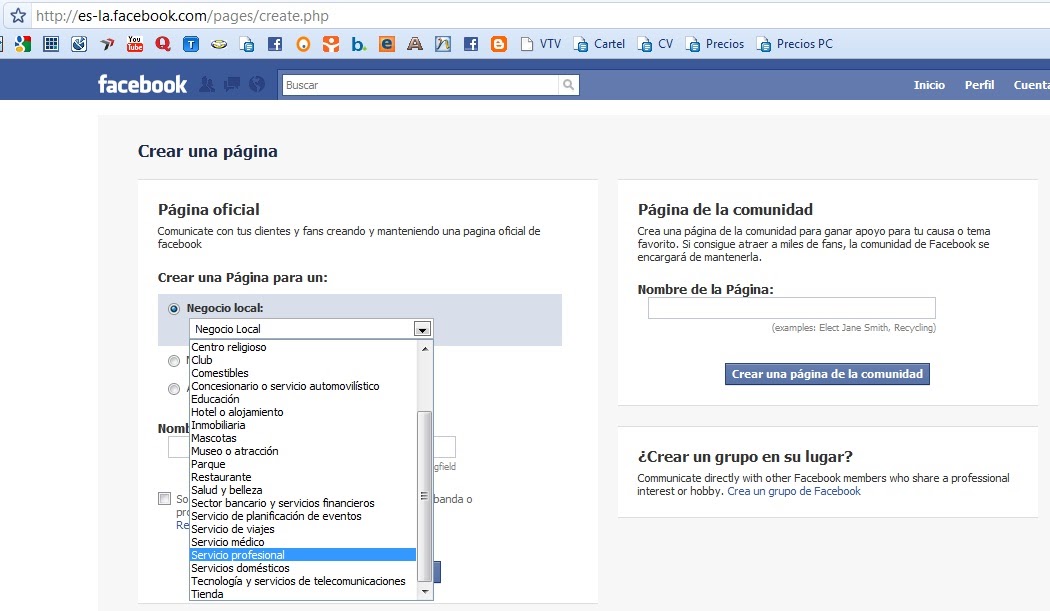Open the Cartel bookmark
Viewport: 1050px width, 611px height.
599,44
